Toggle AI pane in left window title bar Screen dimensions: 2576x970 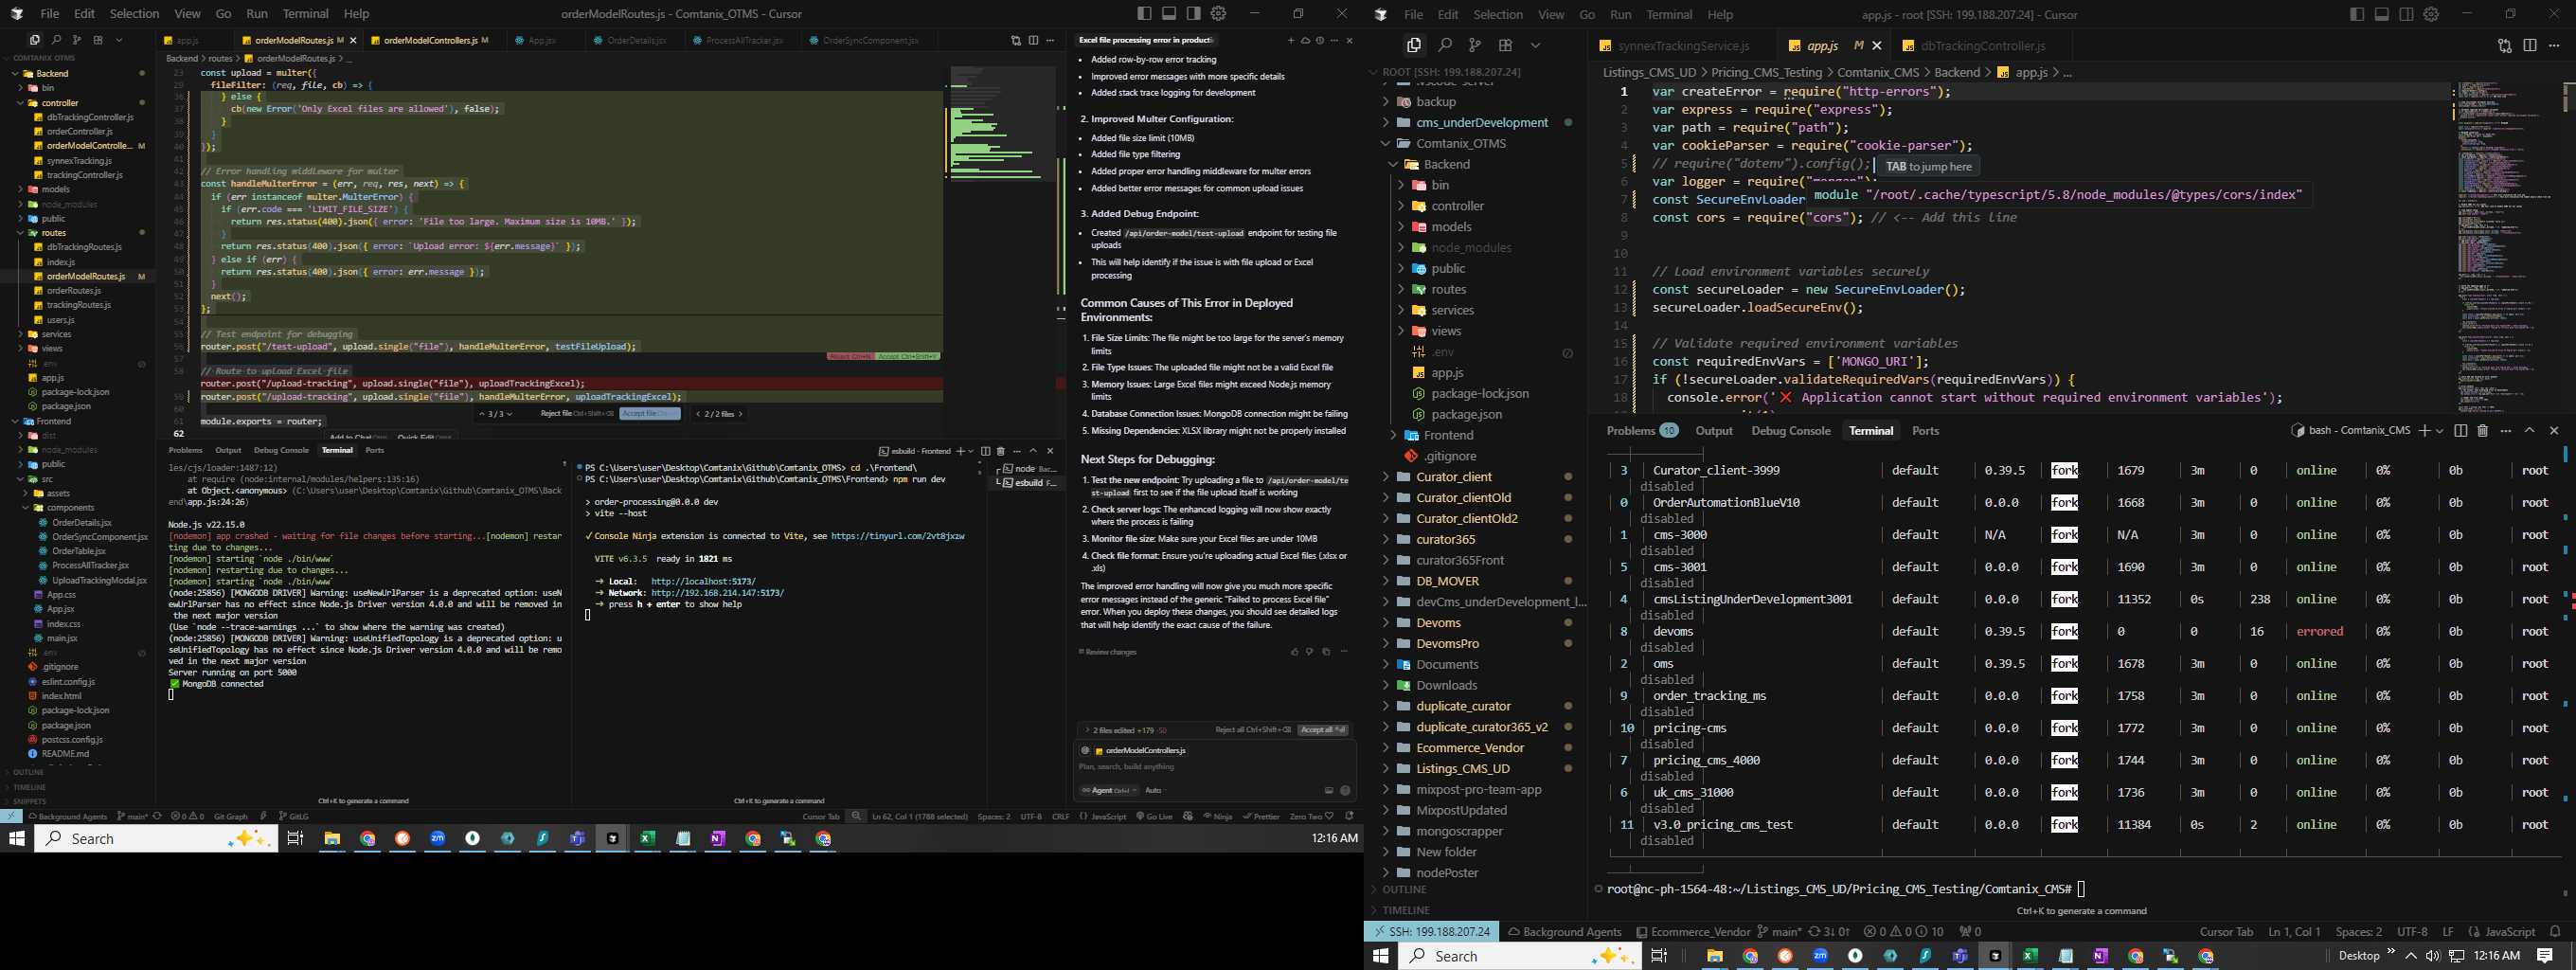[x=1194, y=13]
